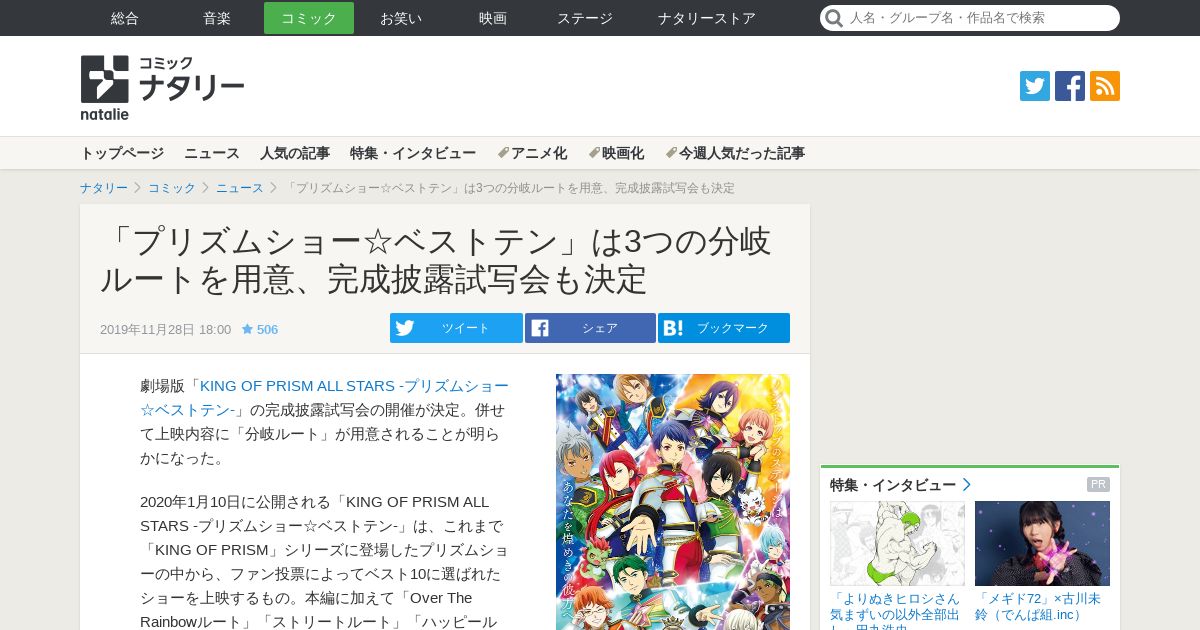Go to コミック breadcrumb link
This screenshot has height=630, width=1200.
tap(172, 188)
